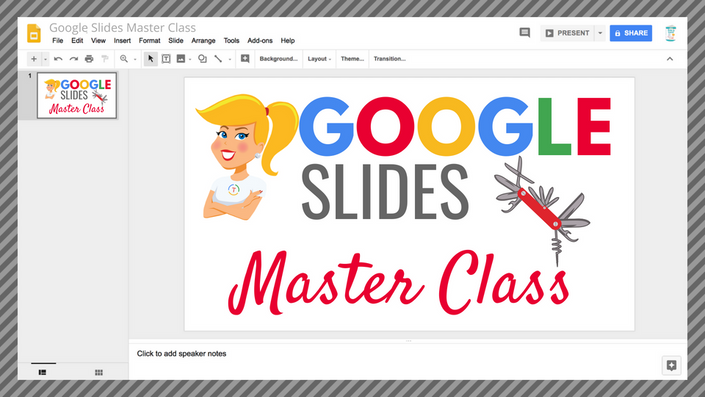Expand the Present dropdown arrow
Image resolution: width=705 pixels, height=397 pixels.
[600, 33]
